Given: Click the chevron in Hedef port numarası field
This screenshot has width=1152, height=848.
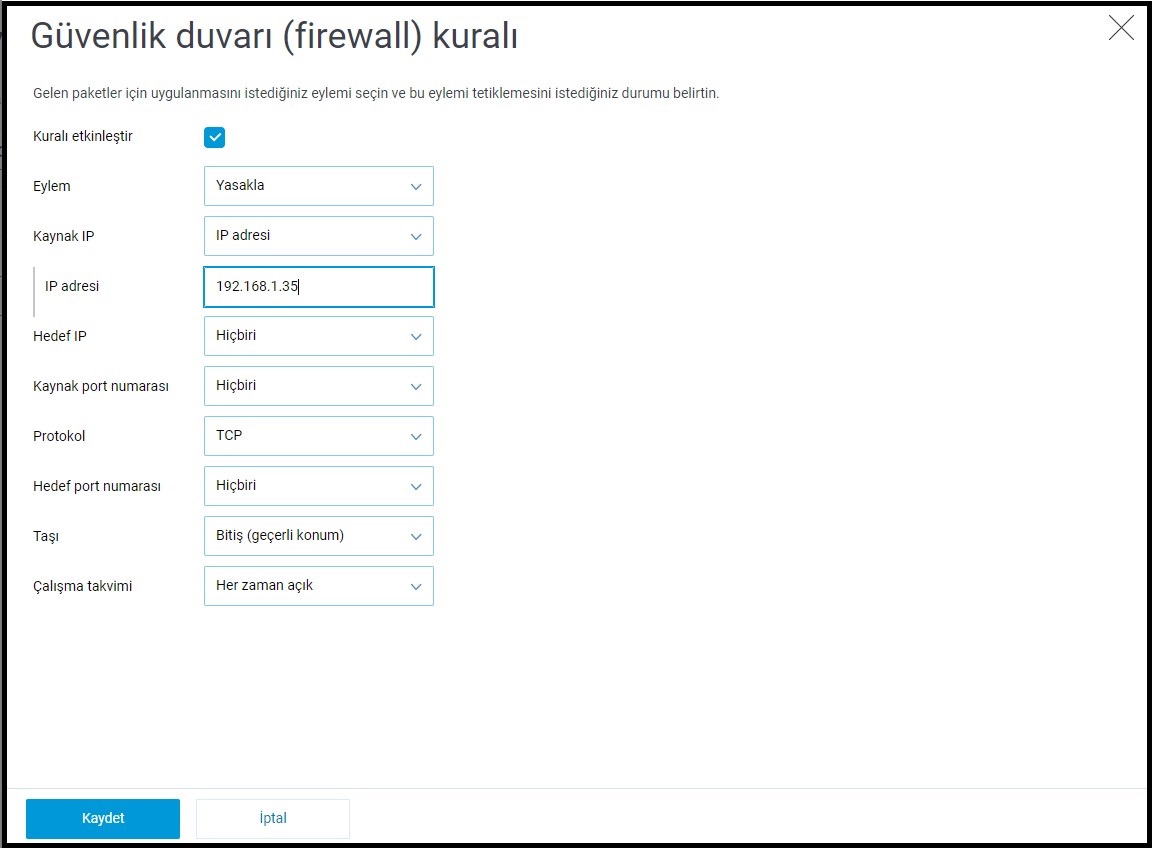Looking at the screenshot, I should (x=416, y=487).
